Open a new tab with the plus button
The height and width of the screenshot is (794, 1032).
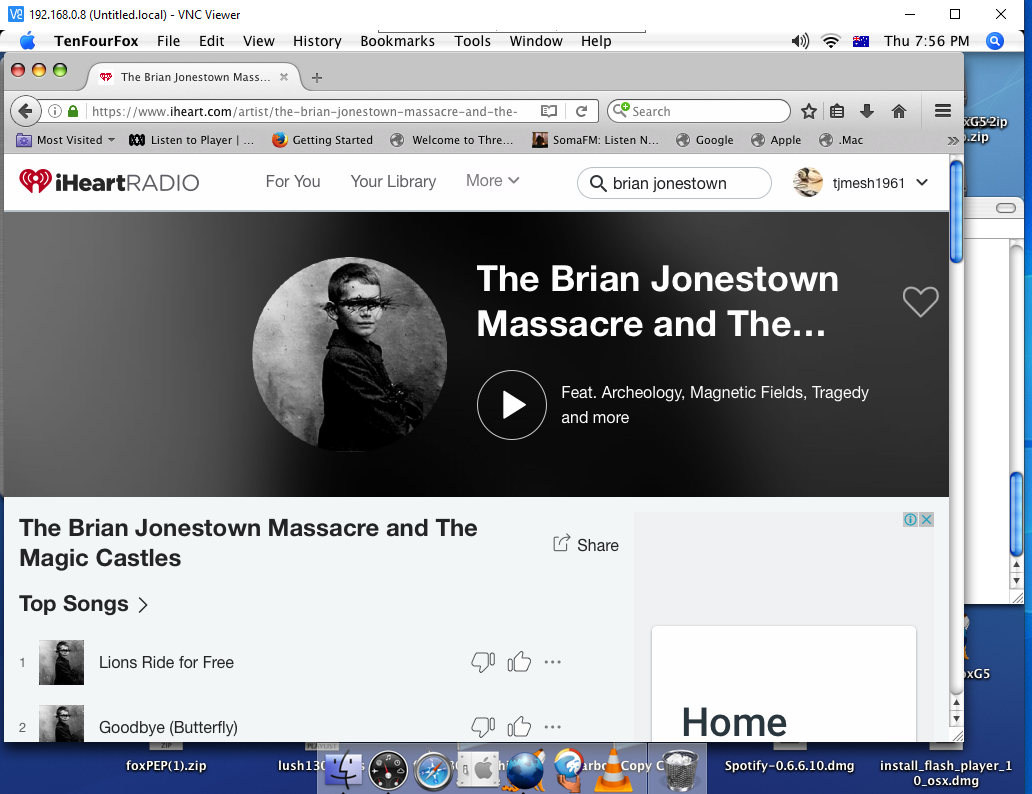coord(317,78)
